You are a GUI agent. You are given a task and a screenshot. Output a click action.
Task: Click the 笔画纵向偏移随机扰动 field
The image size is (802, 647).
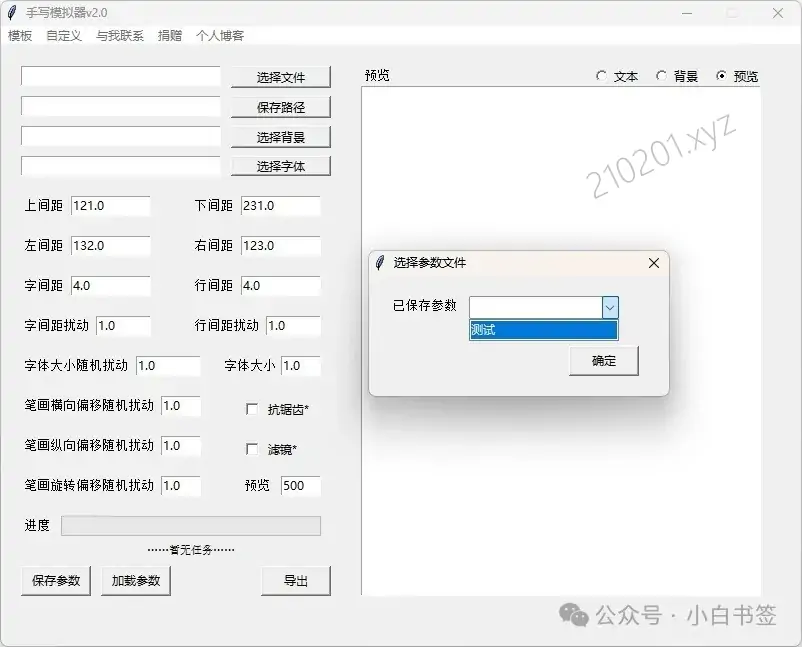[x=181, y=445]
